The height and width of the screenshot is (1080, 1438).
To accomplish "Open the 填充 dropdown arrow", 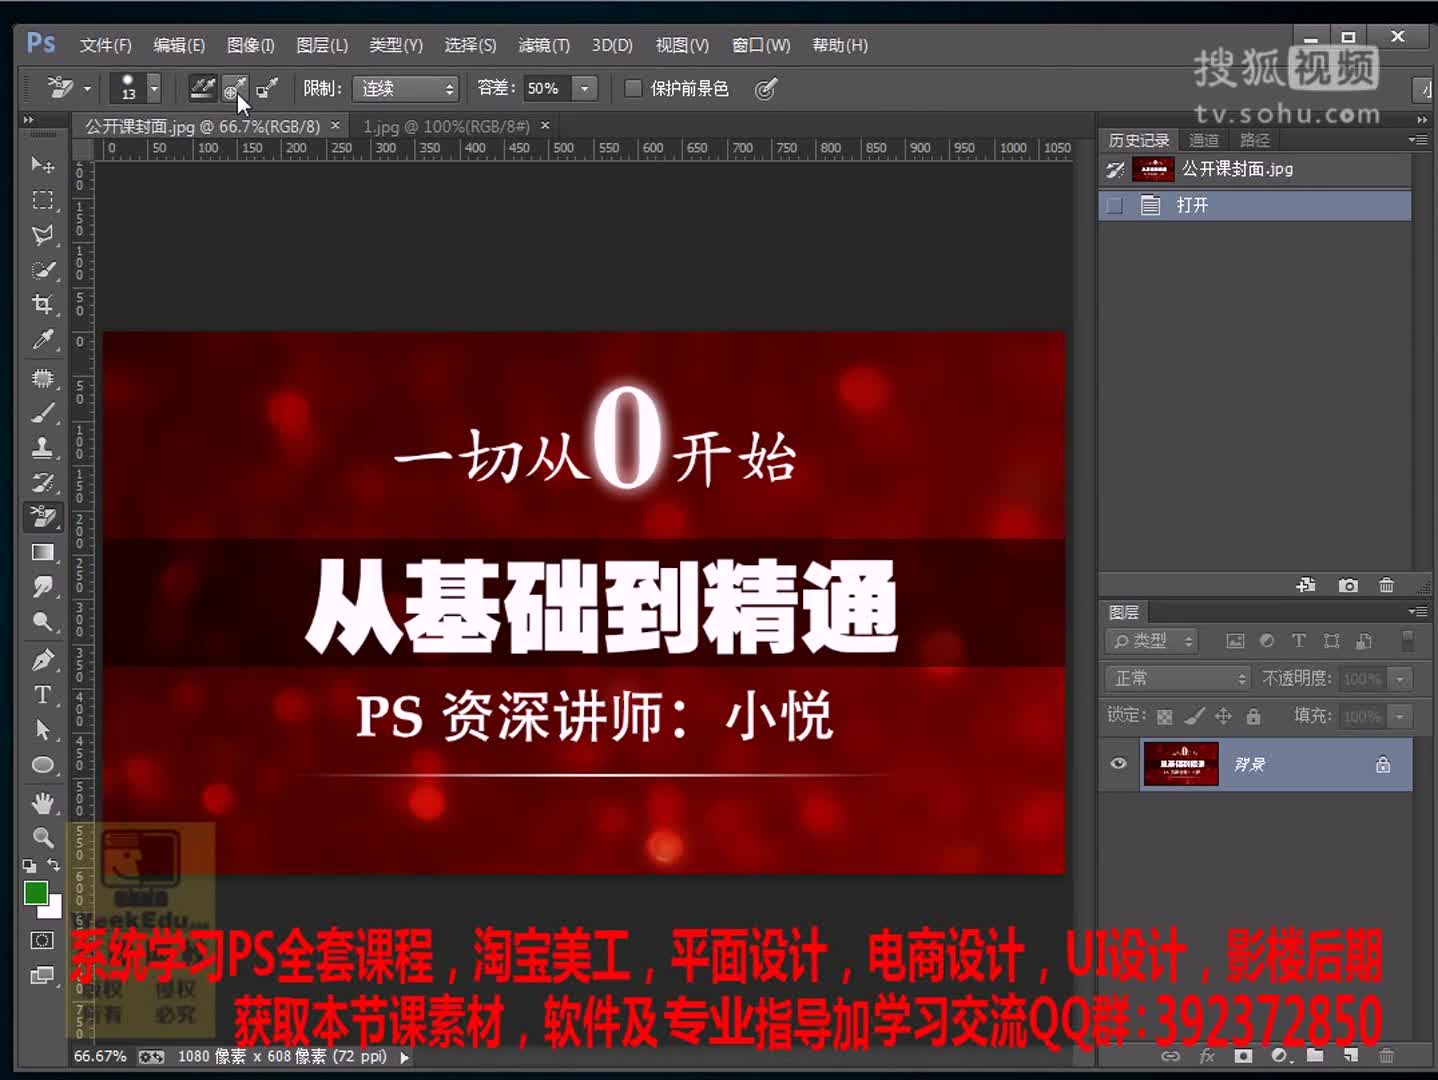I will (x=1401, y=717).
